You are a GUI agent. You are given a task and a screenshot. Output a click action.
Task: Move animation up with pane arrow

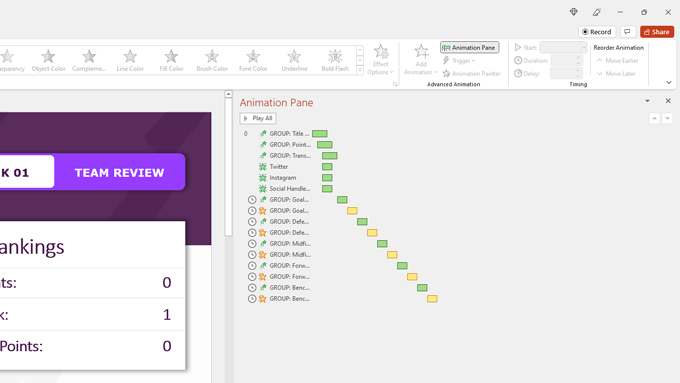point(654,118)
